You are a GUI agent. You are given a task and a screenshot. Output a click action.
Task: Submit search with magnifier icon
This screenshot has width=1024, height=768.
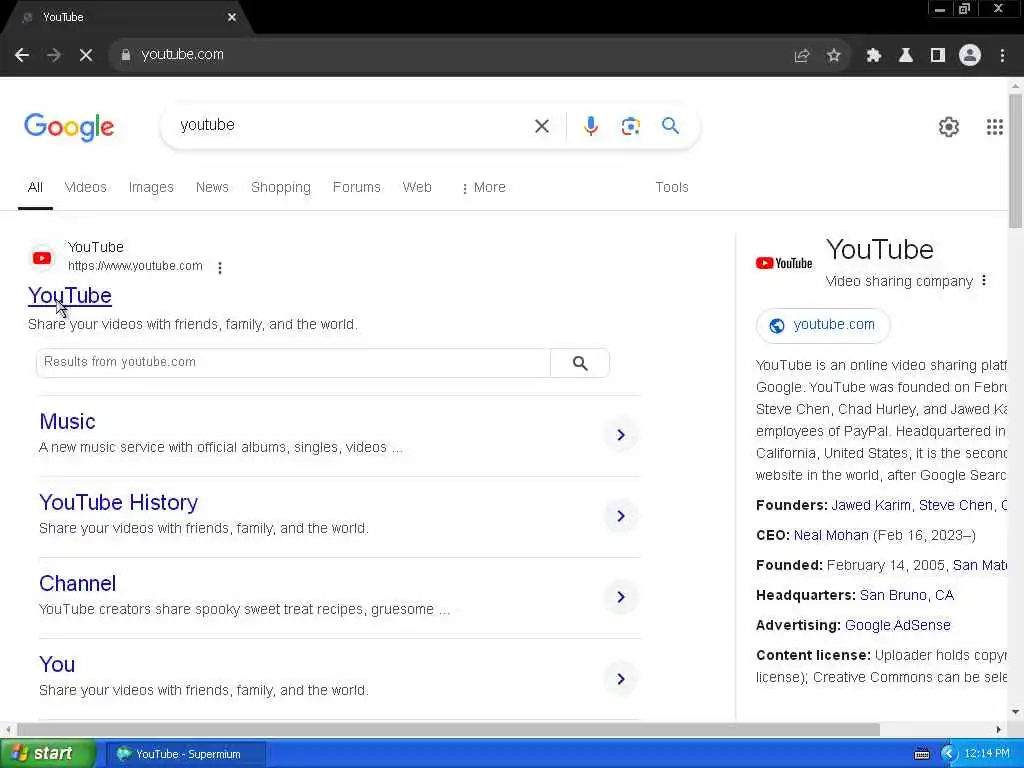click(x=671, y=125)
